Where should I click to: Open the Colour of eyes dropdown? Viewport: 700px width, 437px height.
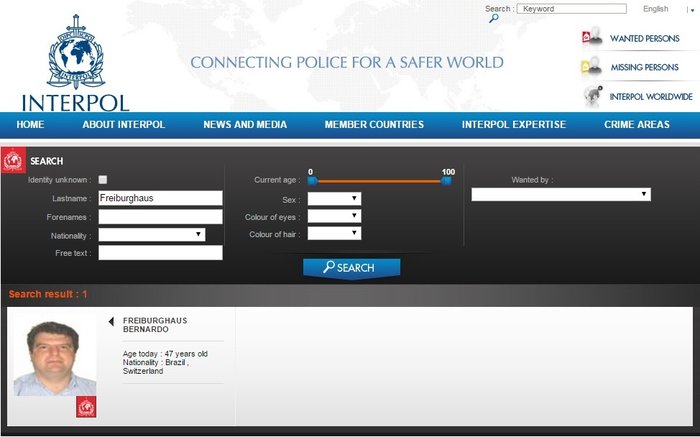coord(334,216)
